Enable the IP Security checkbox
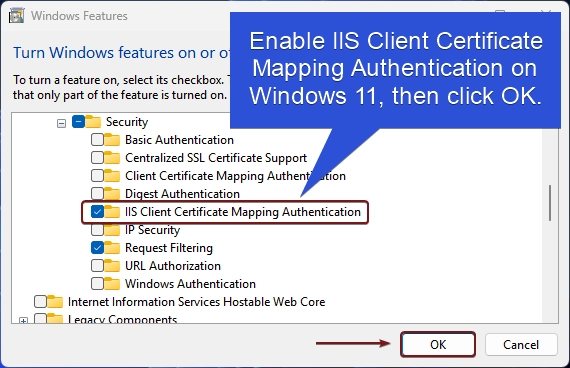 click(97, 230)
